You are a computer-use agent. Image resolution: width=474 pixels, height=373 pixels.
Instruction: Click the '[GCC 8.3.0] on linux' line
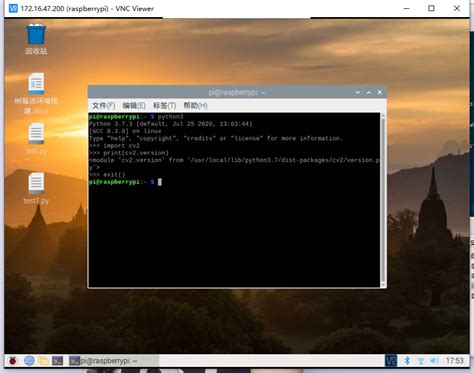pos(125,131)
